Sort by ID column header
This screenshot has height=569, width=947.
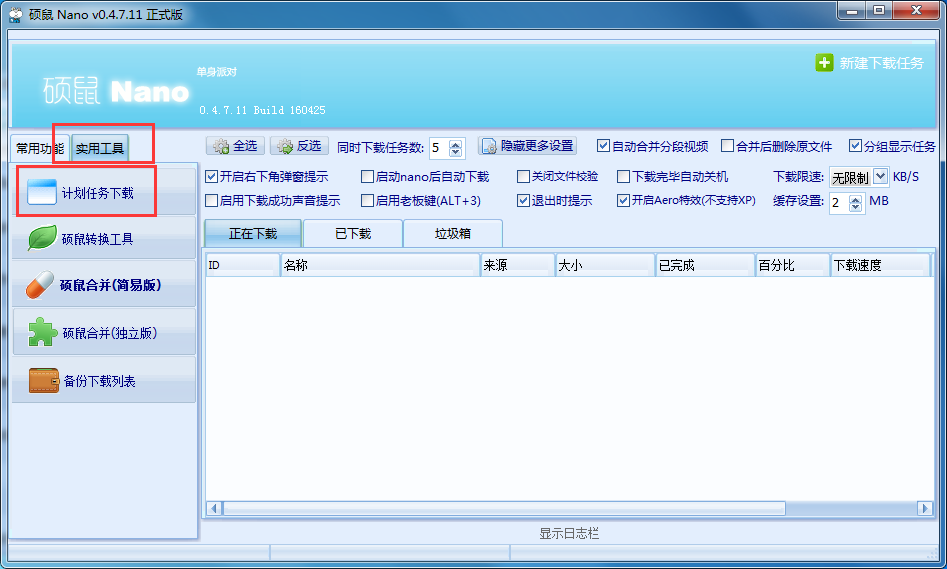[243, 265]
